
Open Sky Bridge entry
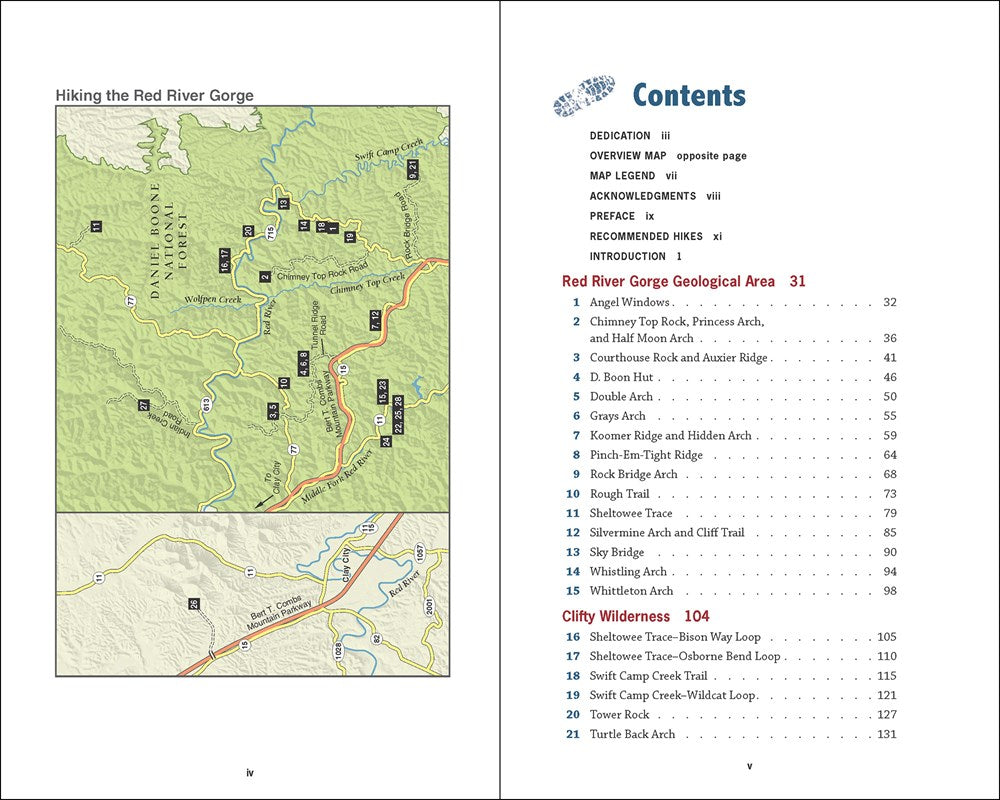click(731, 552)
